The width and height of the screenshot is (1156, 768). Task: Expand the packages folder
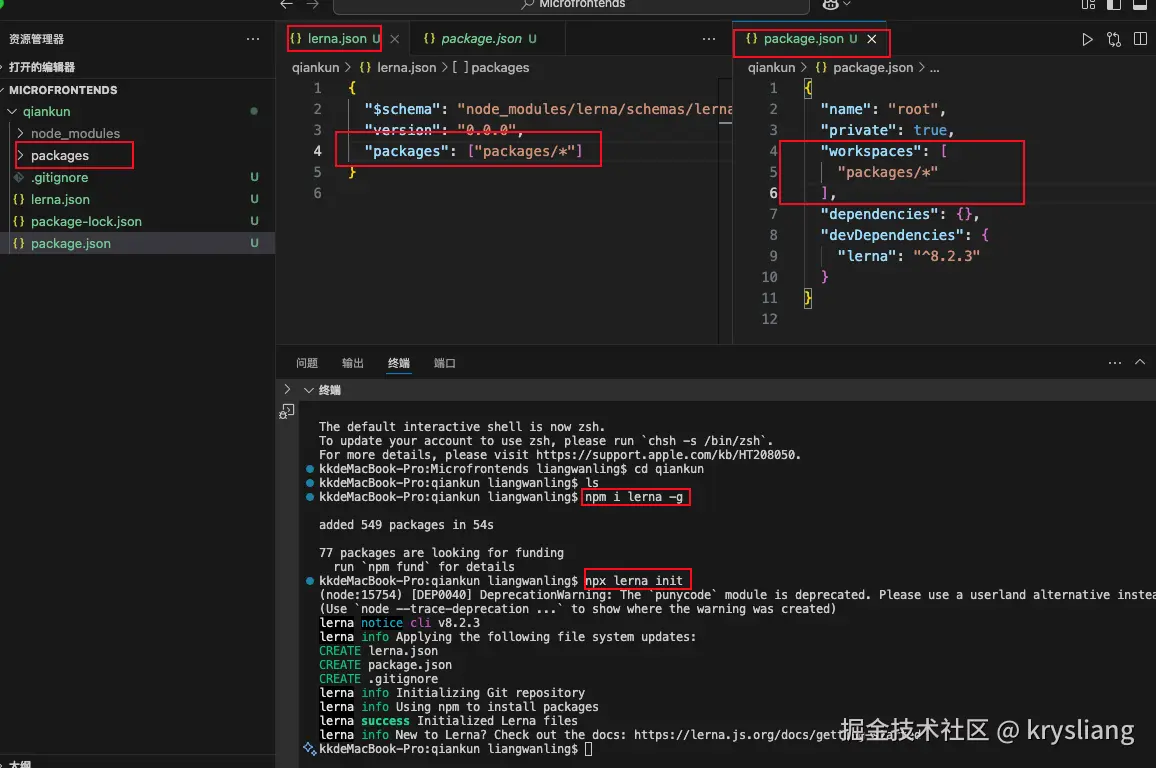click(60, 156)
